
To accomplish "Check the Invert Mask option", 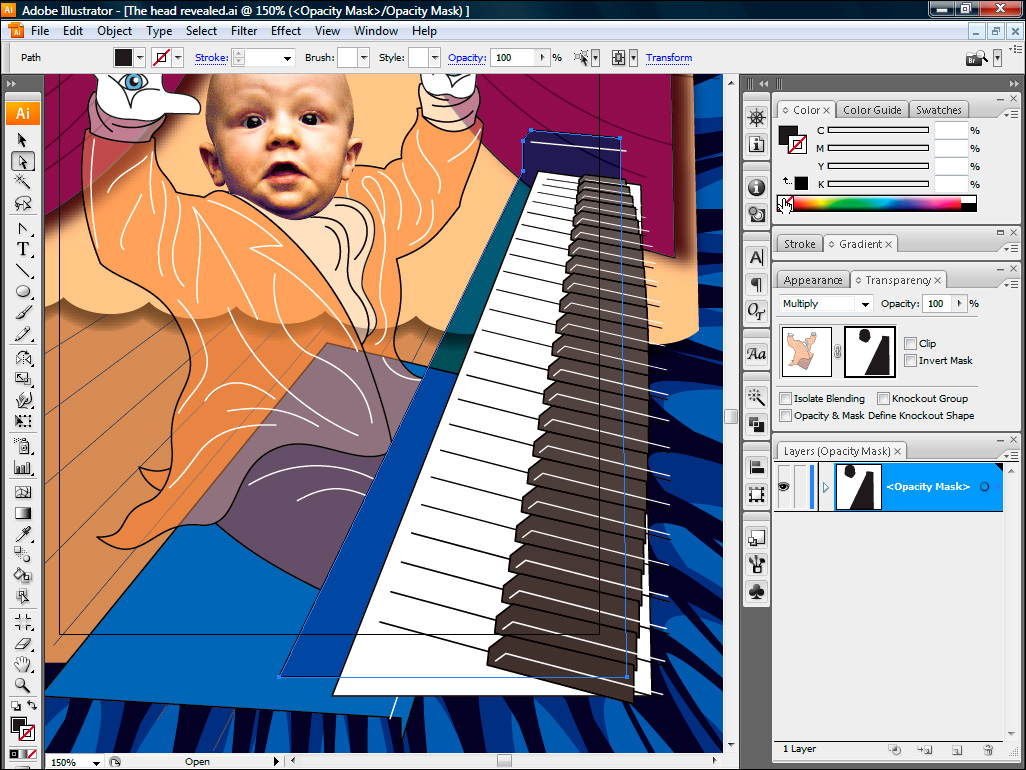I will [910, 360].
